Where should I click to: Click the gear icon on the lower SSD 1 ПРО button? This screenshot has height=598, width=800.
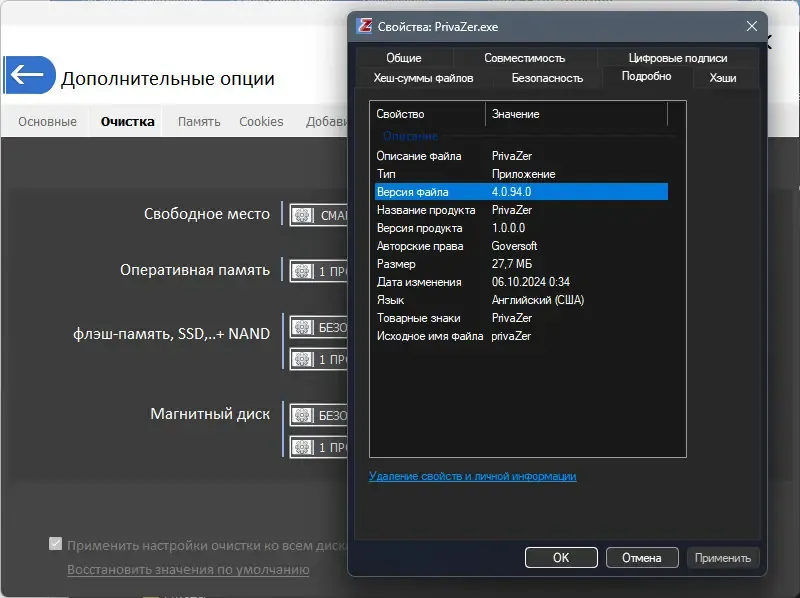(x=302, y=356)
